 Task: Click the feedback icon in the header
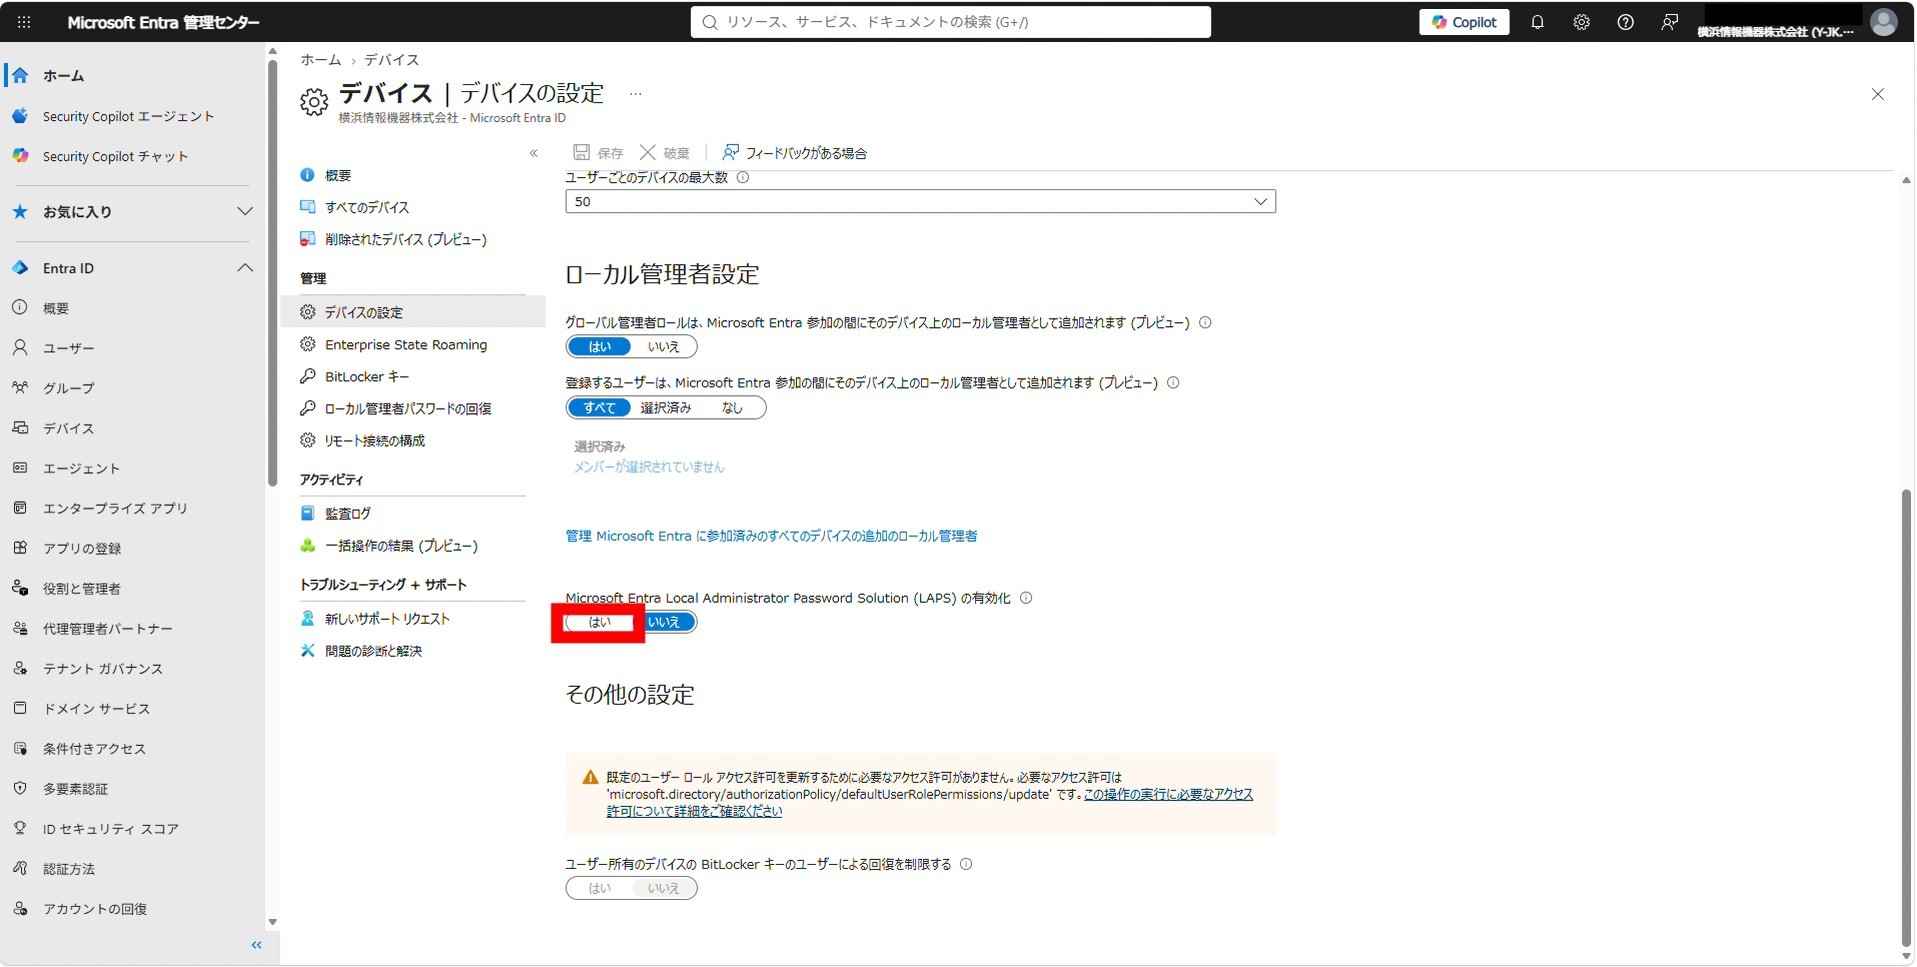coord(1669,22)
